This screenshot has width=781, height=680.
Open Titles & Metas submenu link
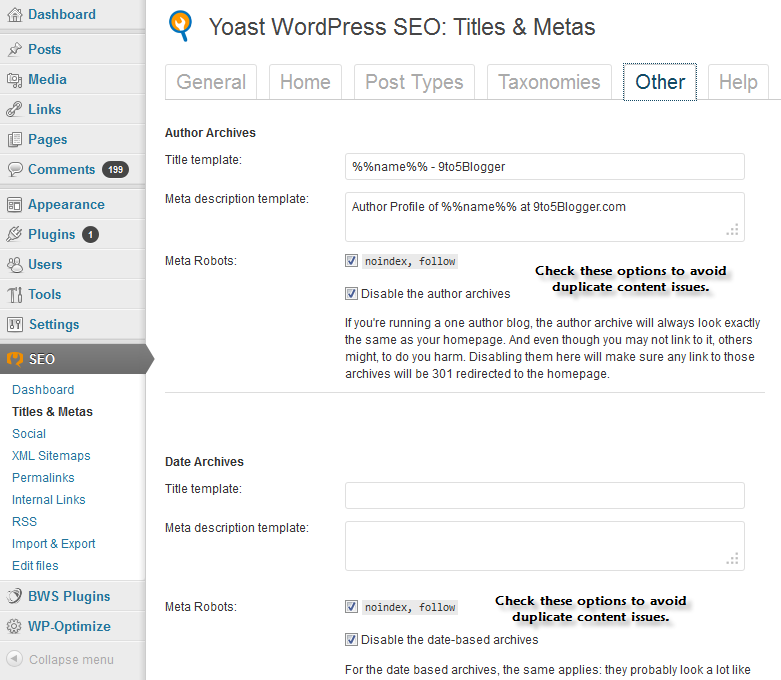52,411
